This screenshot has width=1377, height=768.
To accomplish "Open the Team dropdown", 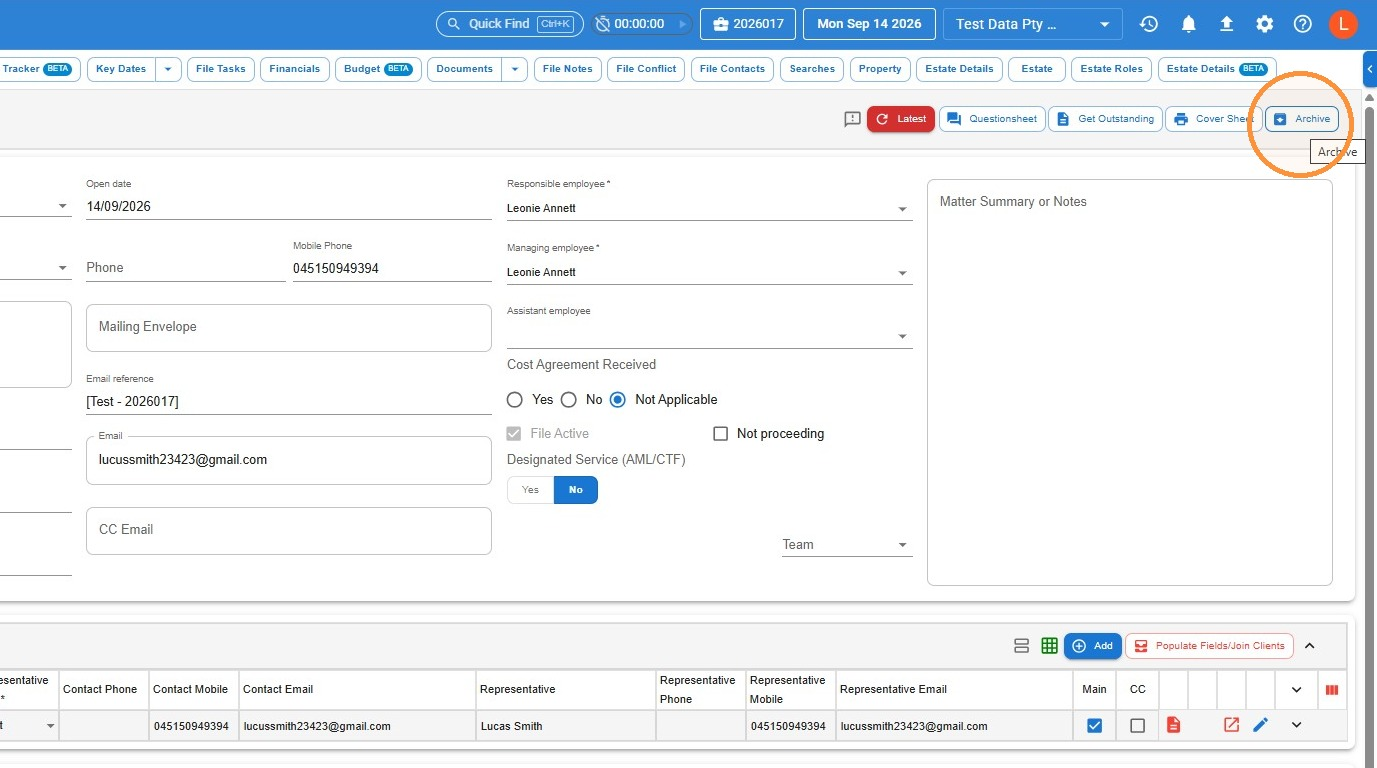I will (847, 545).
